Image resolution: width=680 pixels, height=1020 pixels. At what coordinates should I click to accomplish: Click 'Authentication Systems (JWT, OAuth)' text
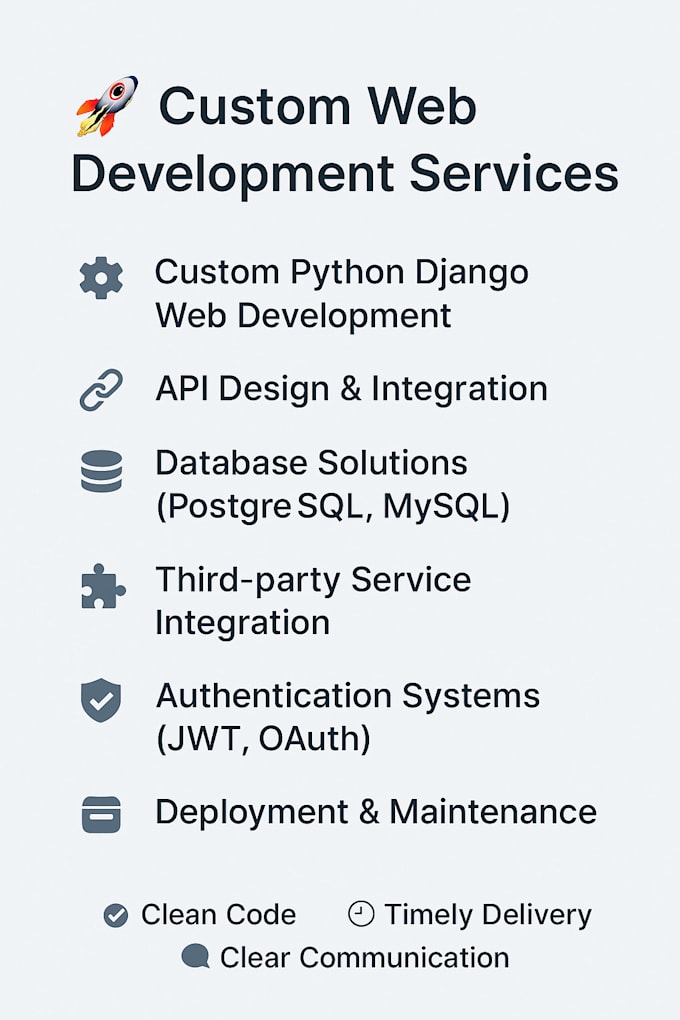347,718
